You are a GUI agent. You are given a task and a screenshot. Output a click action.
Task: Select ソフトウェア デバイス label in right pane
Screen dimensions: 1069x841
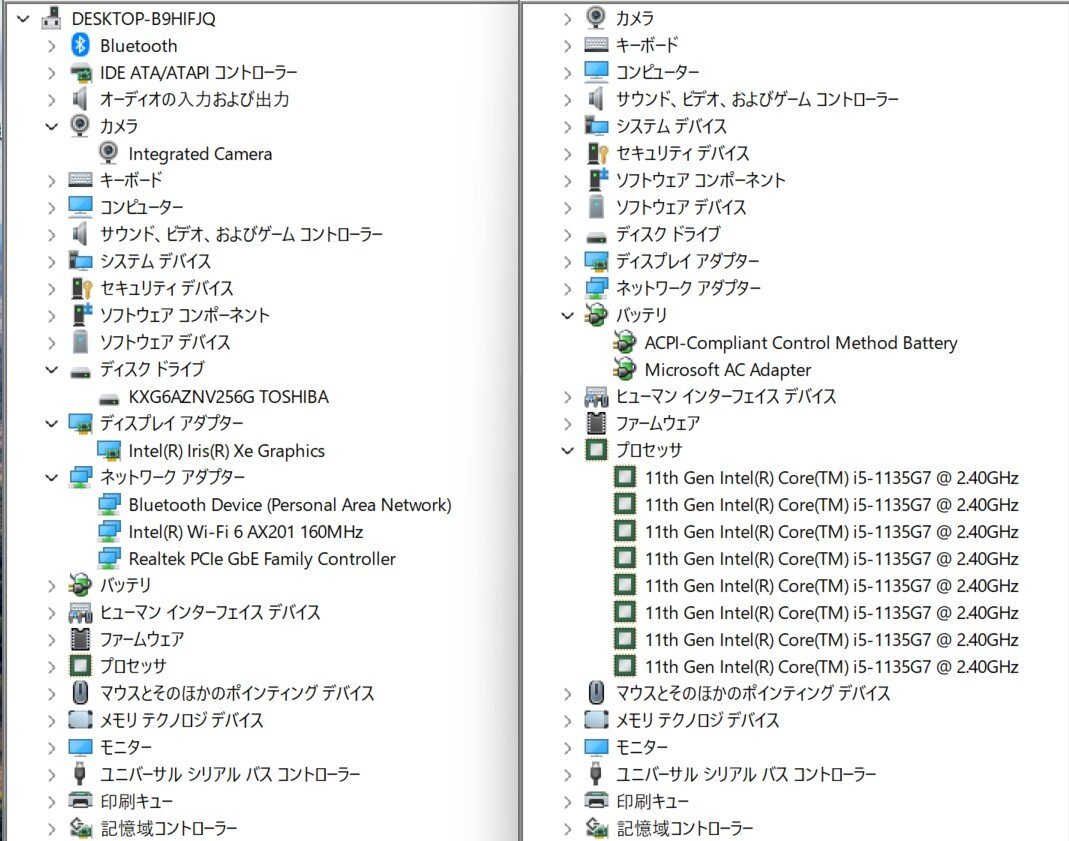tap(680, 207)
